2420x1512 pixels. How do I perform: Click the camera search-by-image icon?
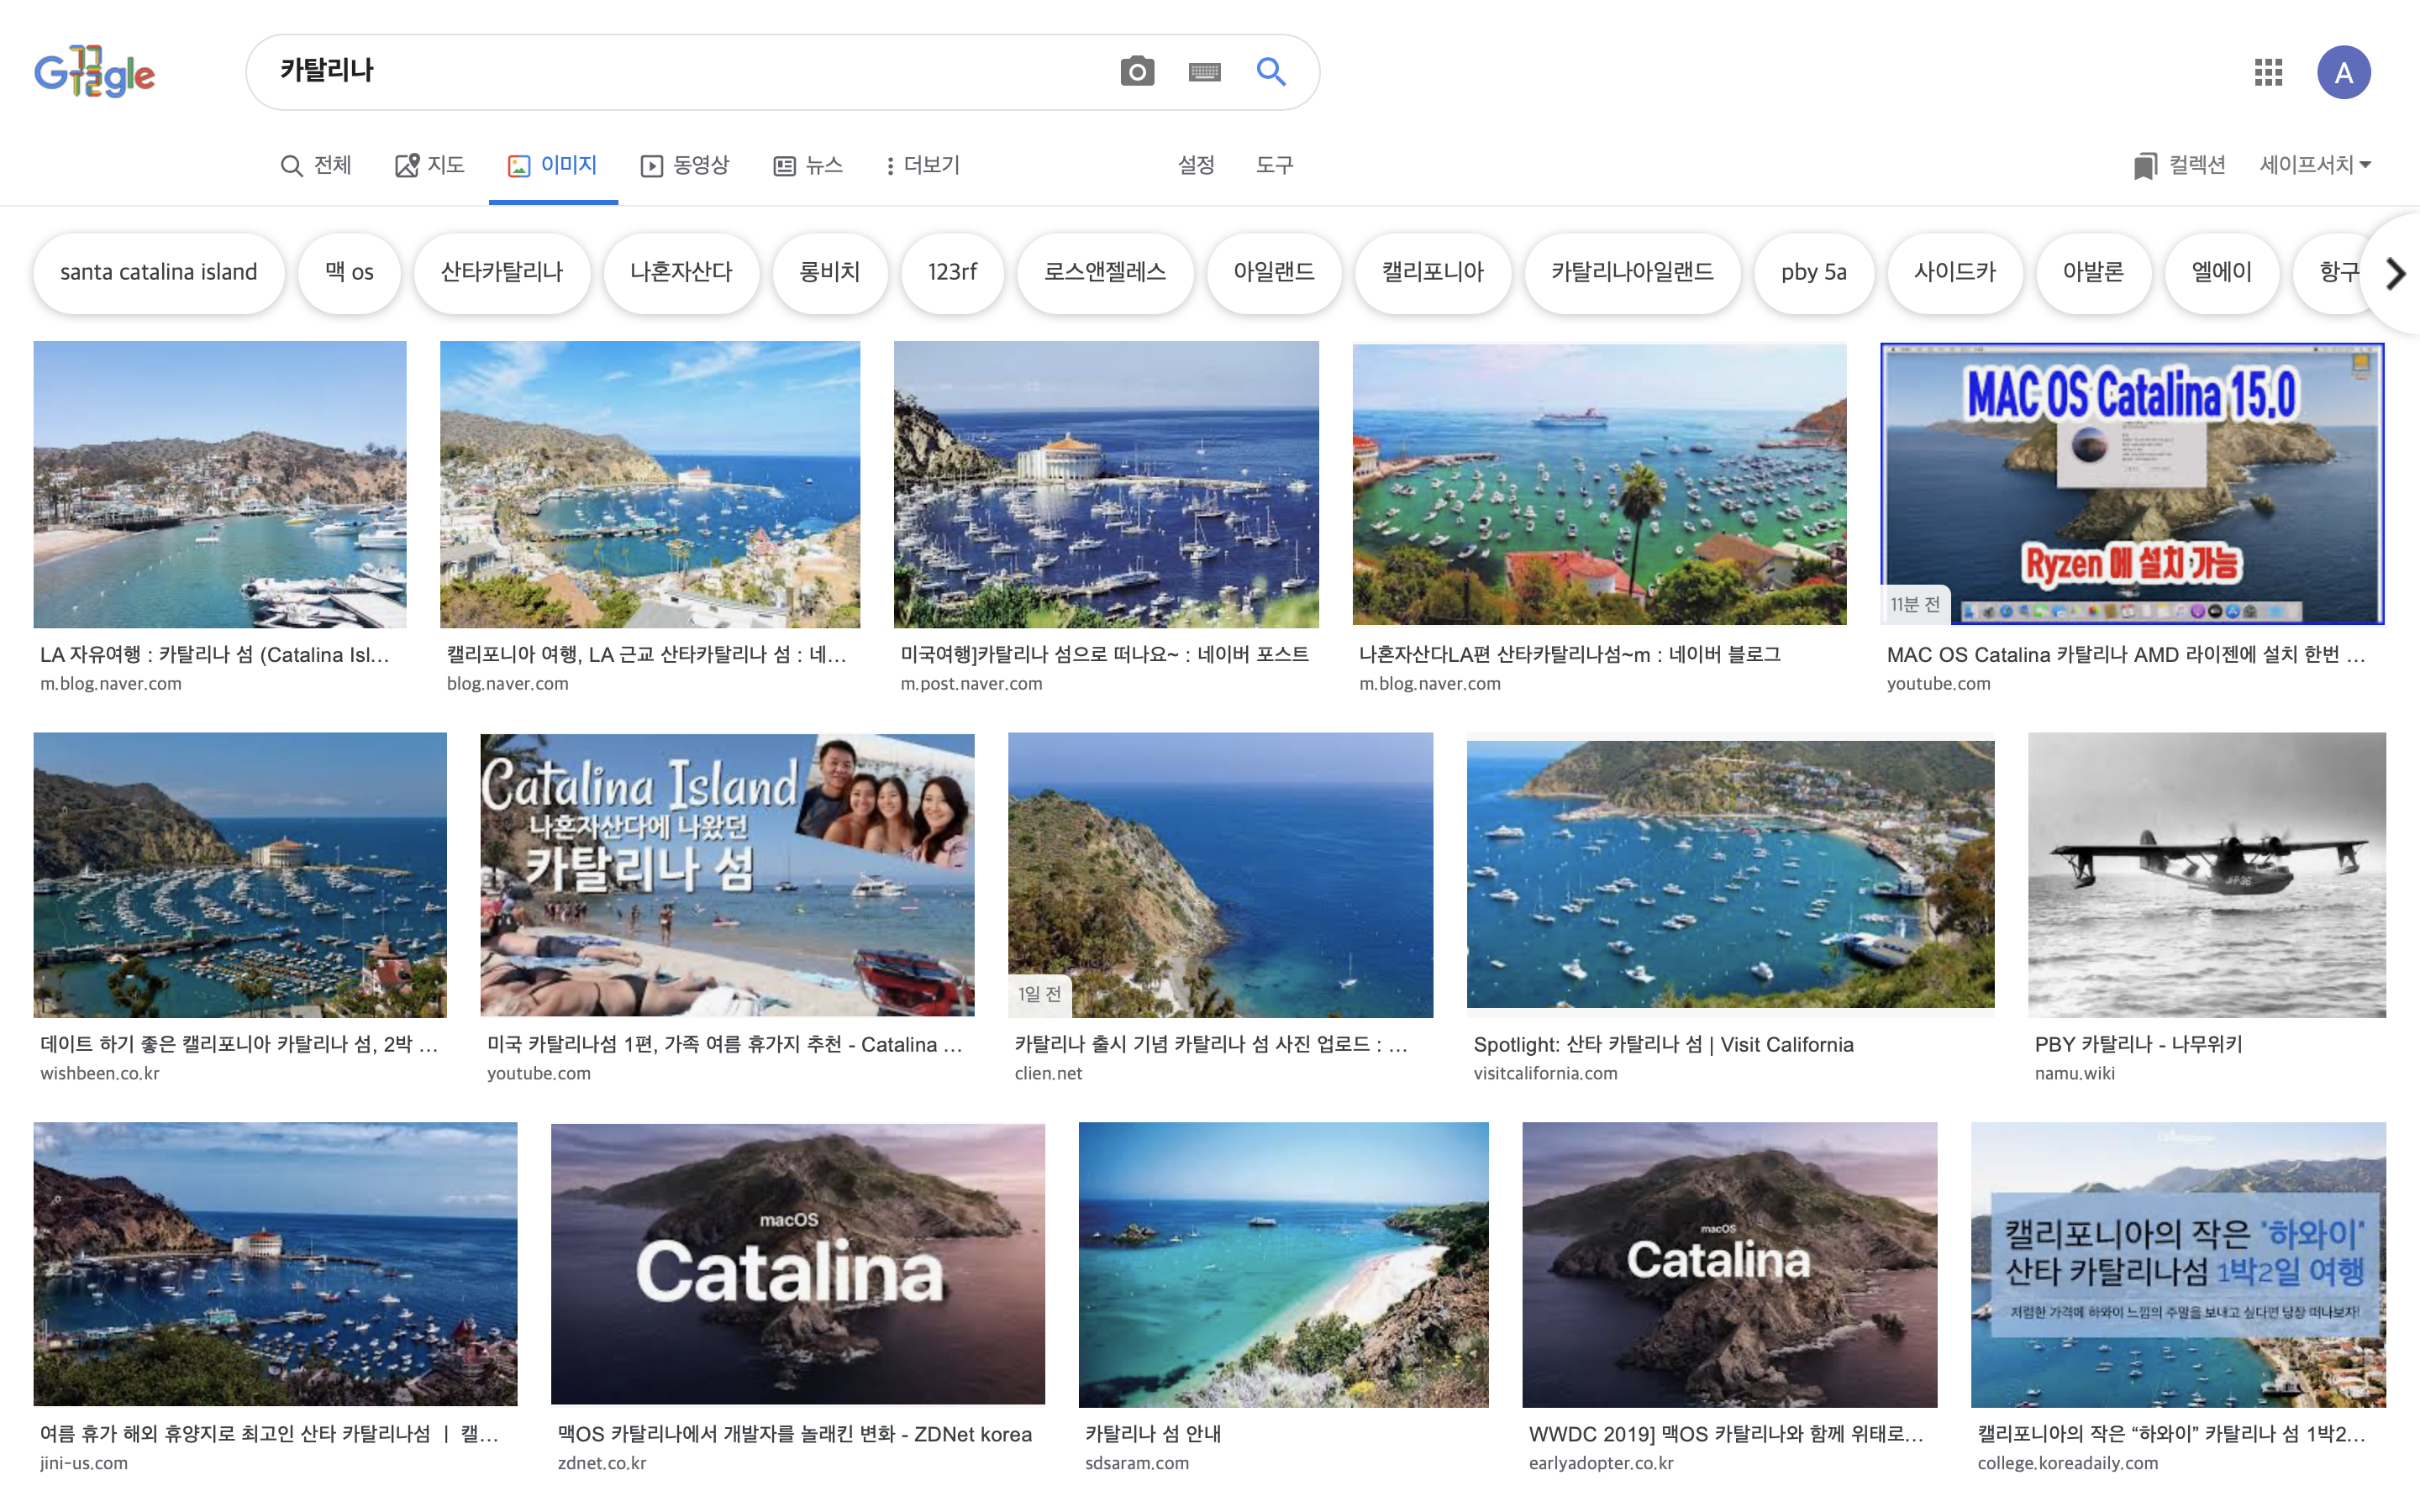coord(1137,72)
